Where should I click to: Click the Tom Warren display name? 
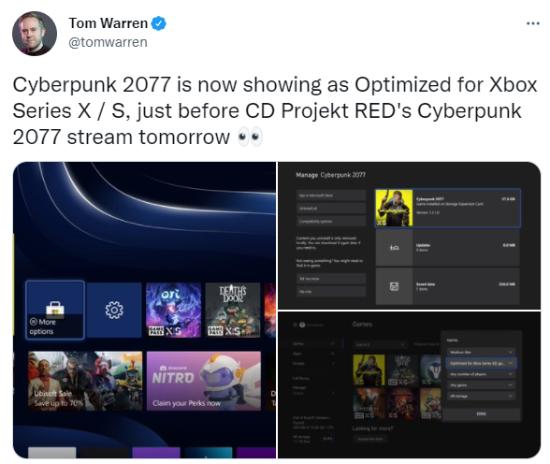tap(108, 23)
